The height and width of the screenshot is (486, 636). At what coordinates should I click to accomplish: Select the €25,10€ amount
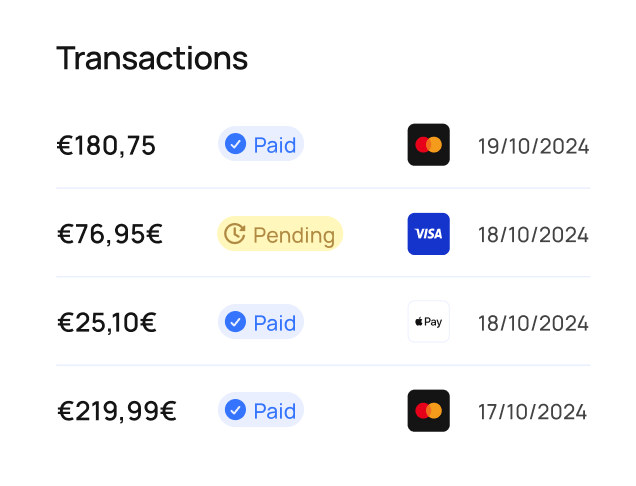(107, 323)
